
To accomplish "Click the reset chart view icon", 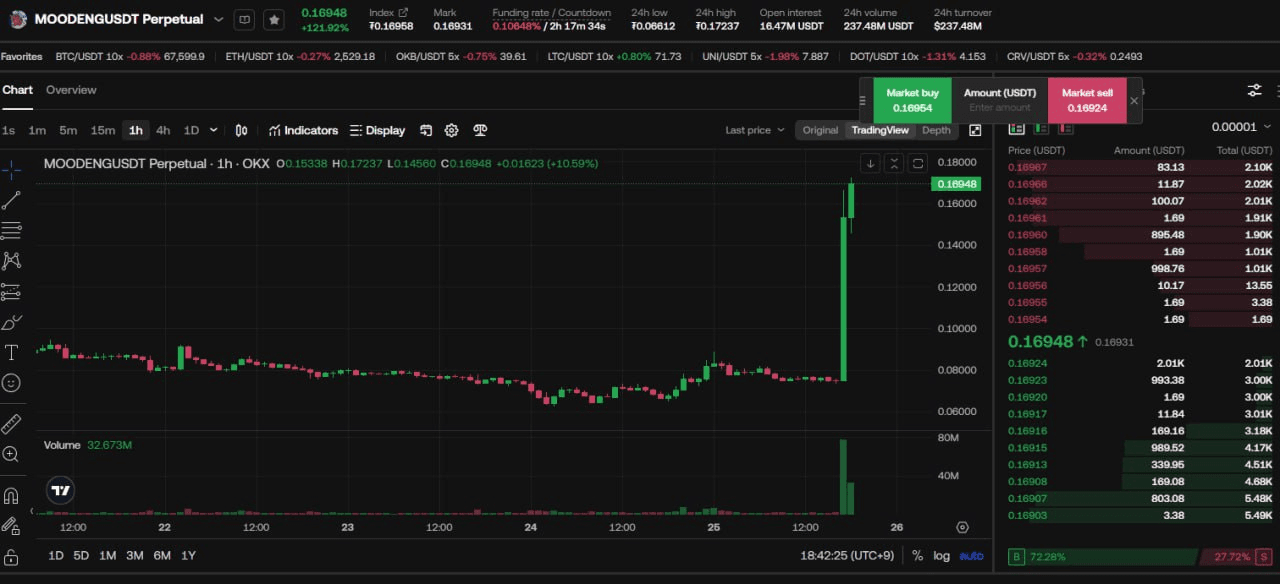I will point(917,164).
